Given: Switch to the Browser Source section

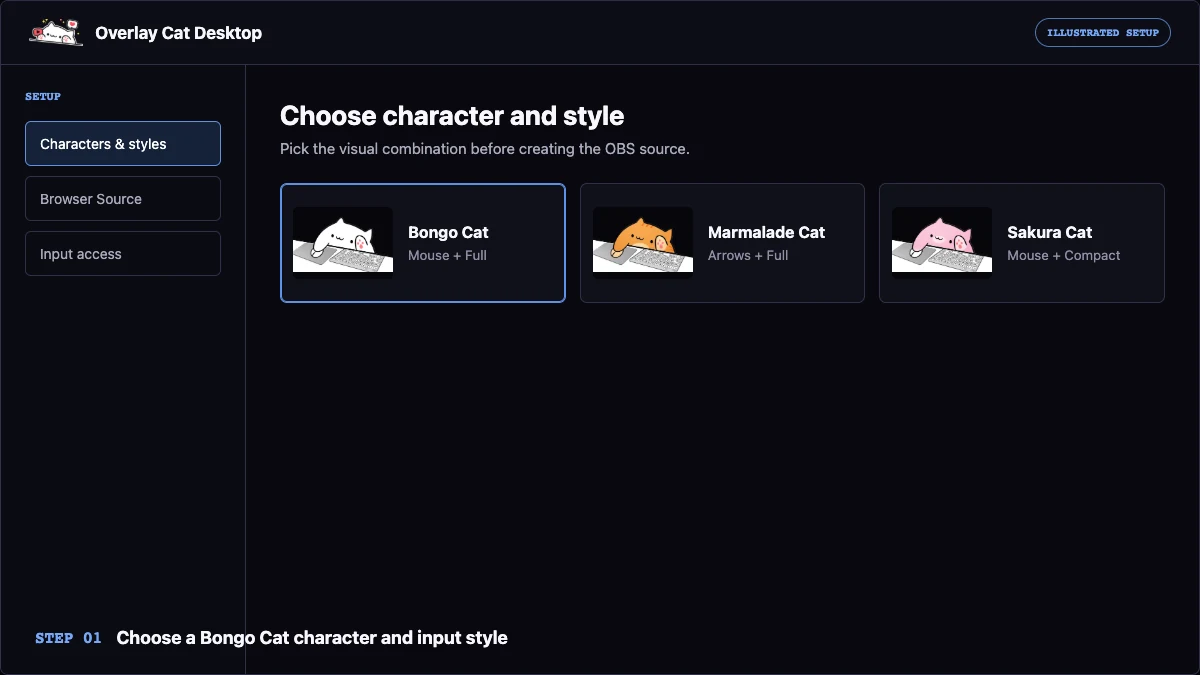Looking at the screenshot, I should (123, 199).
